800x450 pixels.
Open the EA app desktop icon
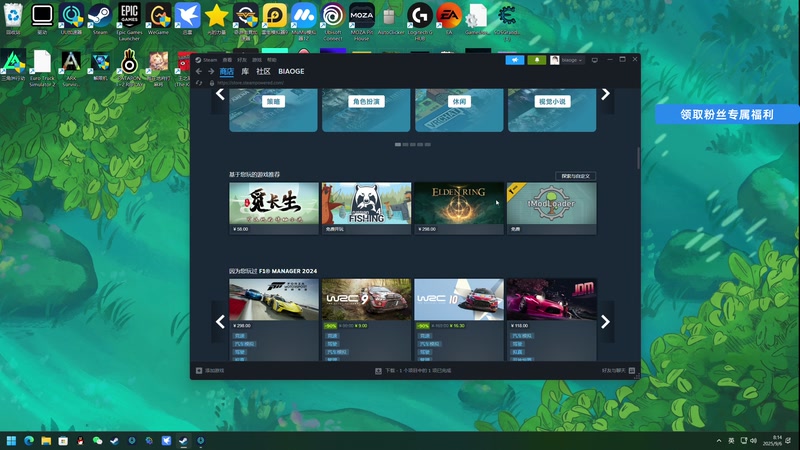coord(449,19)
